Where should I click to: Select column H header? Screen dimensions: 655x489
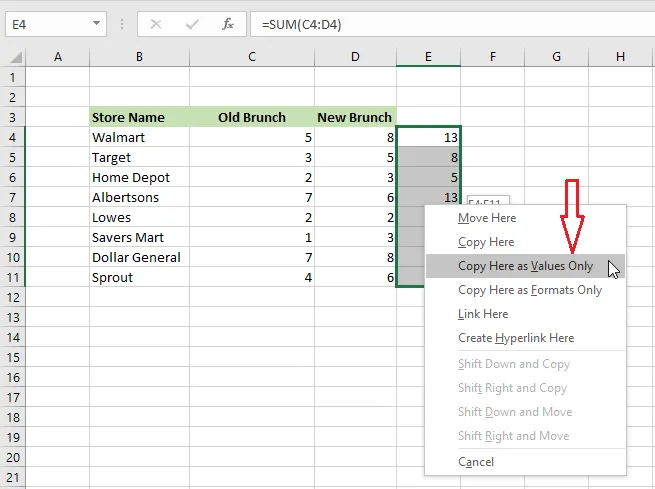[620, 57]
